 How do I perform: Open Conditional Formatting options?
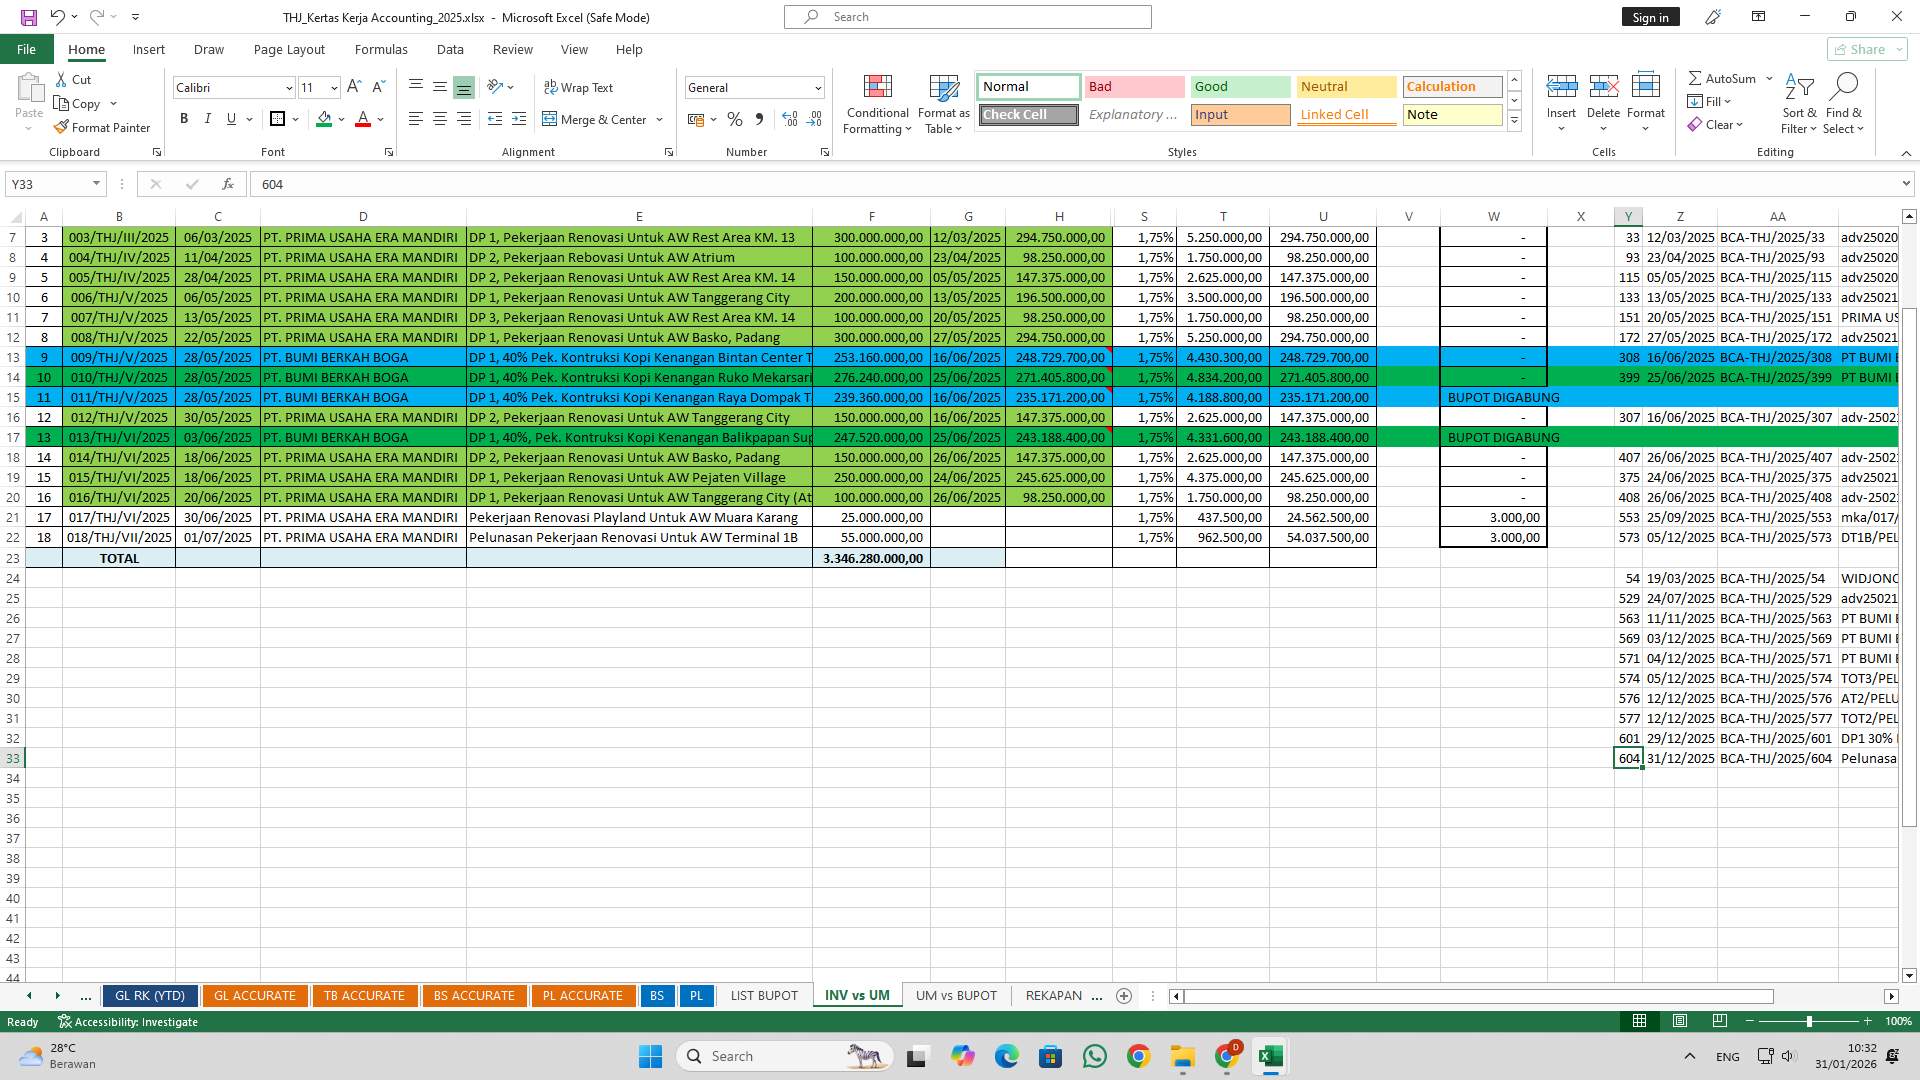coord(877,104)
